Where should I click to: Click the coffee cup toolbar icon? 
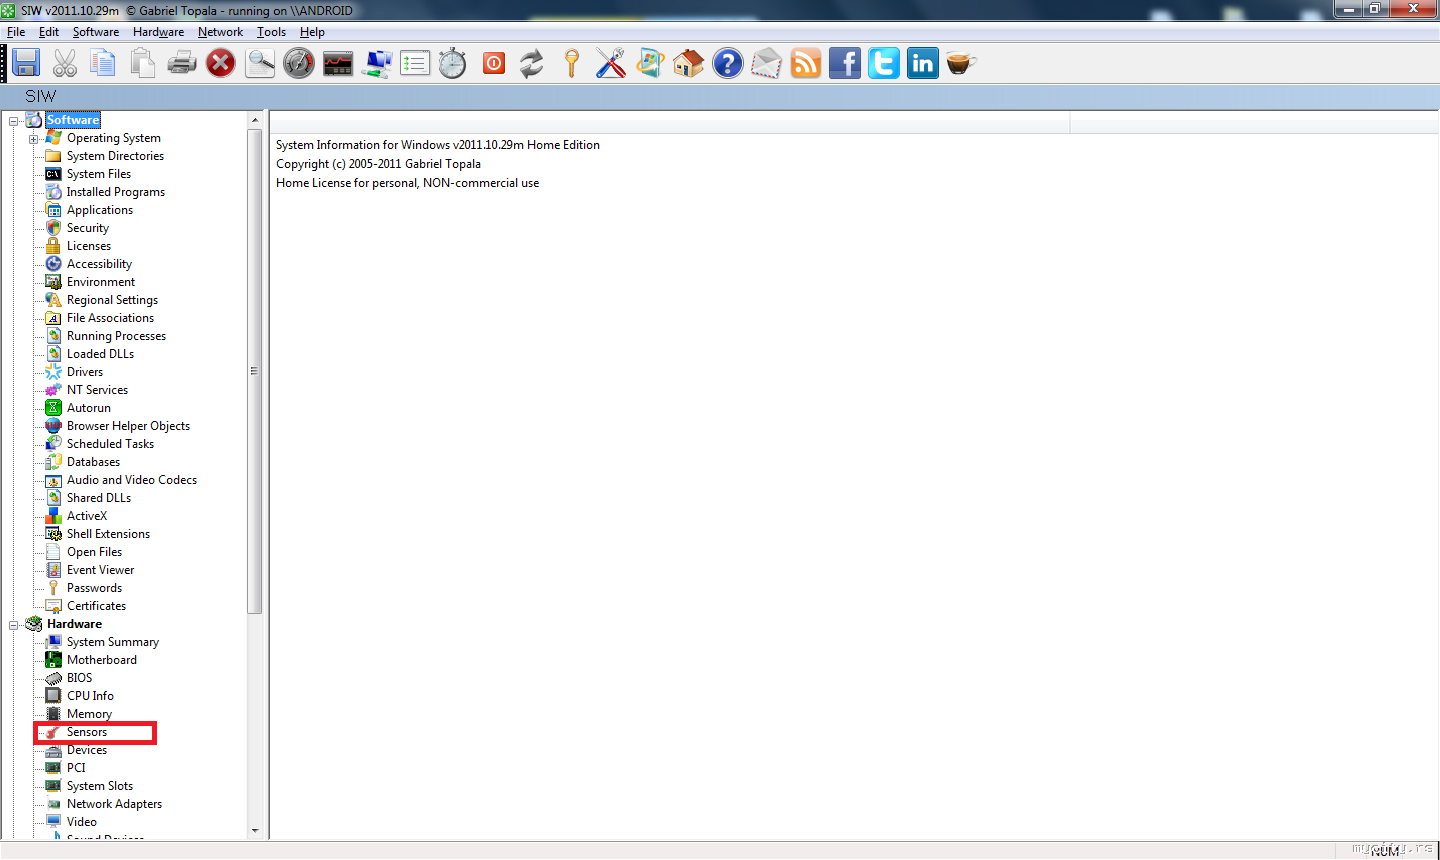[x=961, y=63]
